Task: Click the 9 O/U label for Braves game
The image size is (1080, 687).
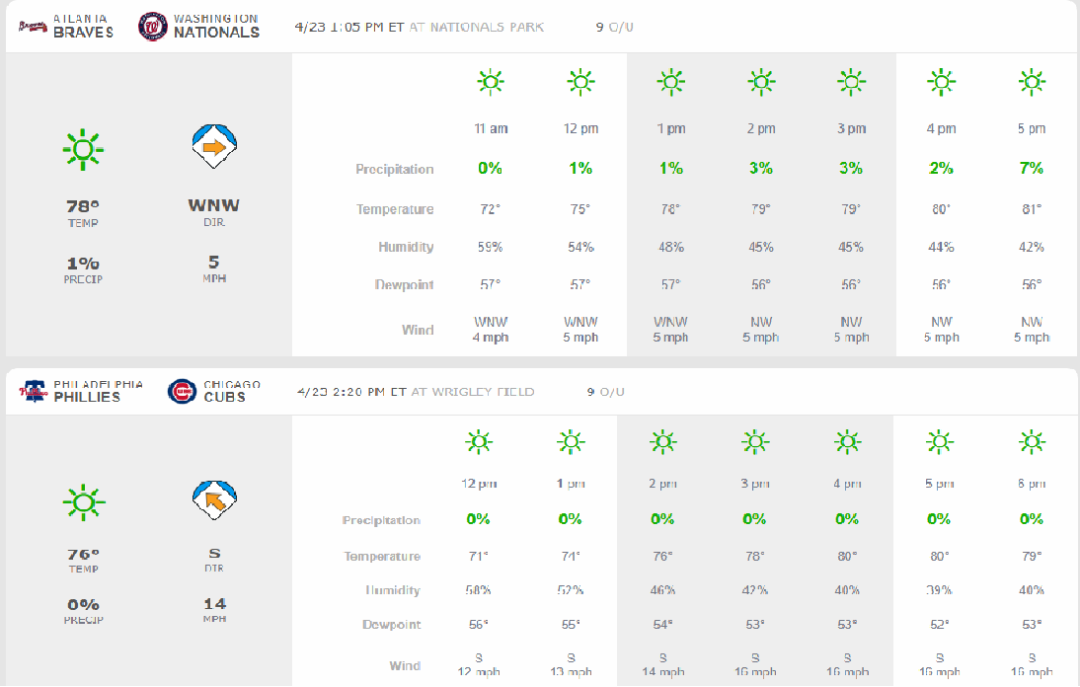Action: click(x=614, y=27)
